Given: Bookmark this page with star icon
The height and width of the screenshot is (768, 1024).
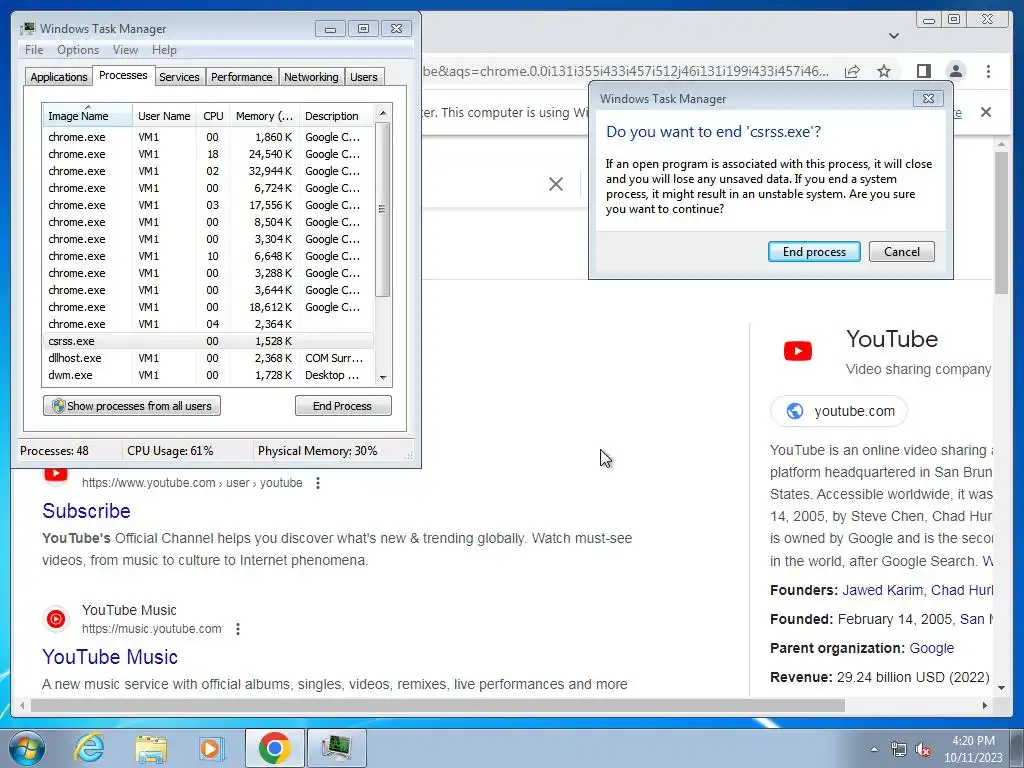Looking at the screenshot, I should pos(884,71).
